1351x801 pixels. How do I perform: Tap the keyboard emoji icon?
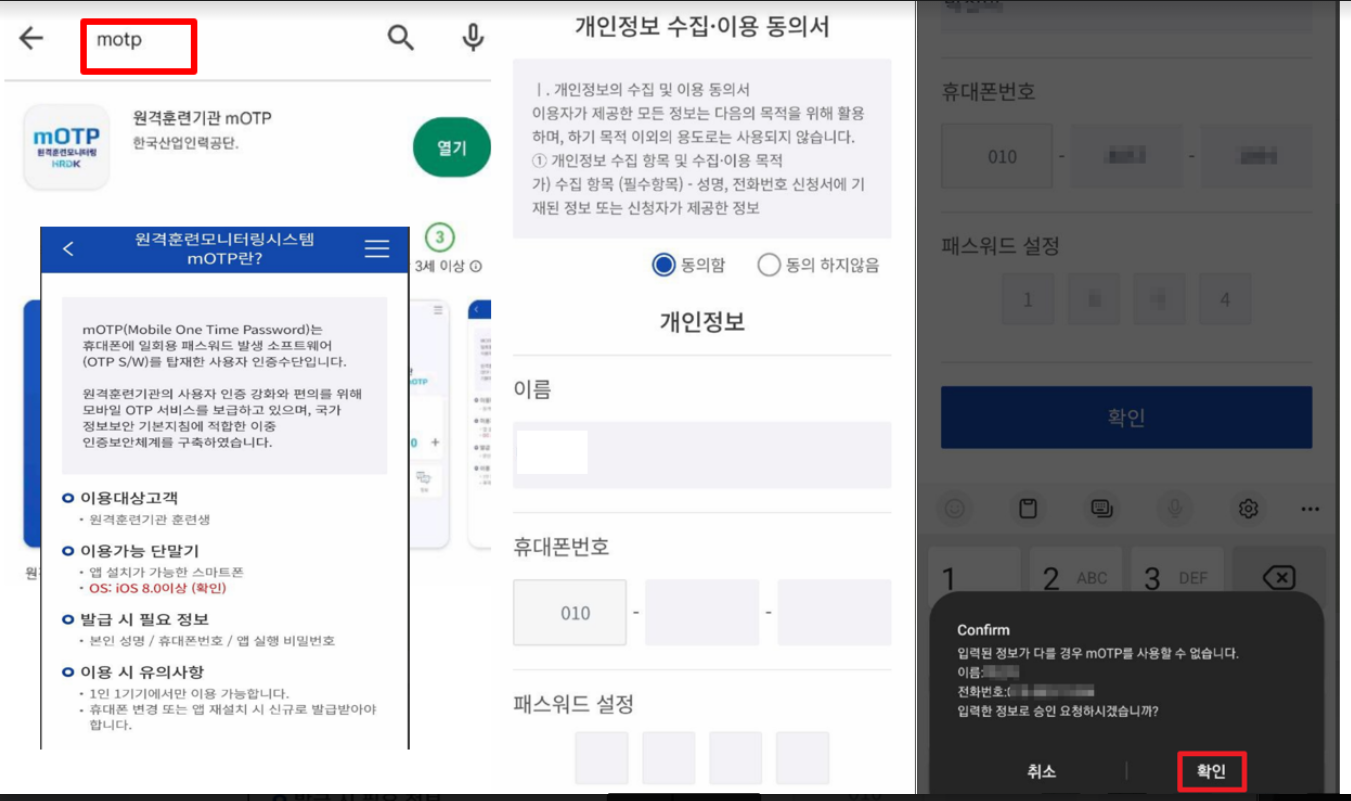pyautogui.click(x=955, y=509)
